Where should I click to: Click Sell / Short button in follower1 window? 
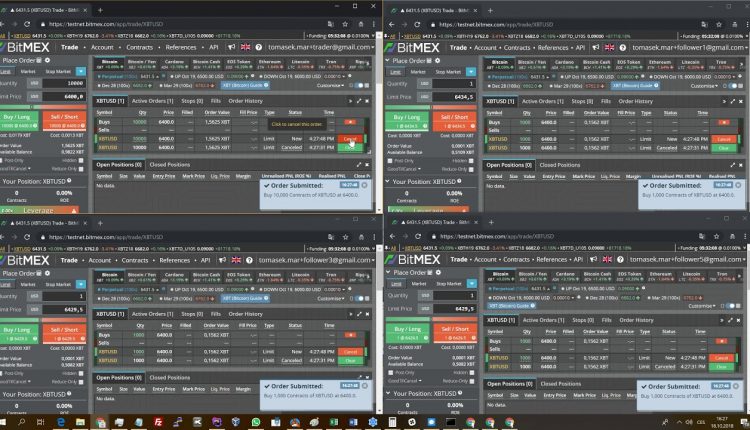tap(454, 121)
